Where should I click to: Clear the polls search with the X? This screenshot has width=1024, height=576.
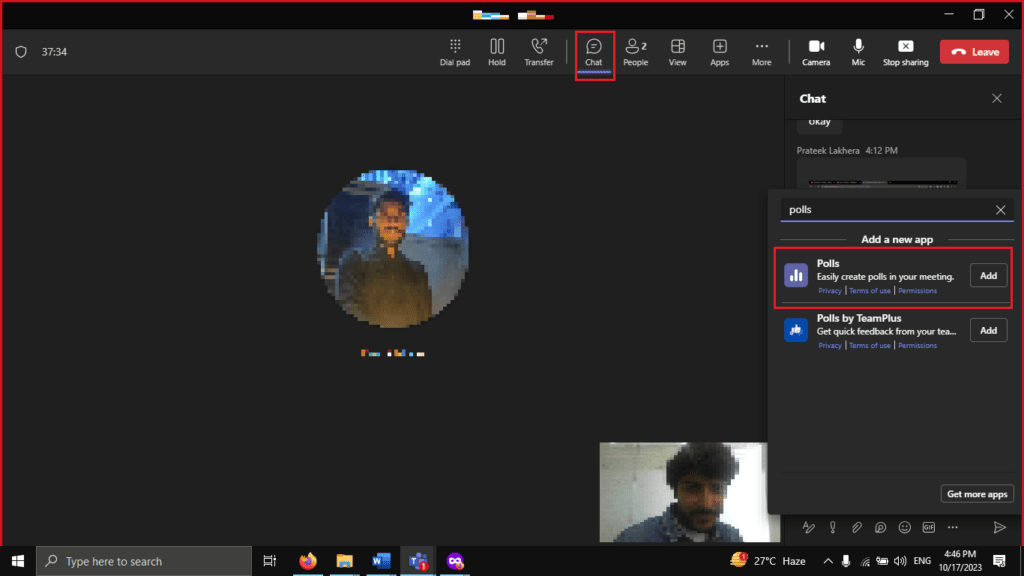[x=1000, y=209]
